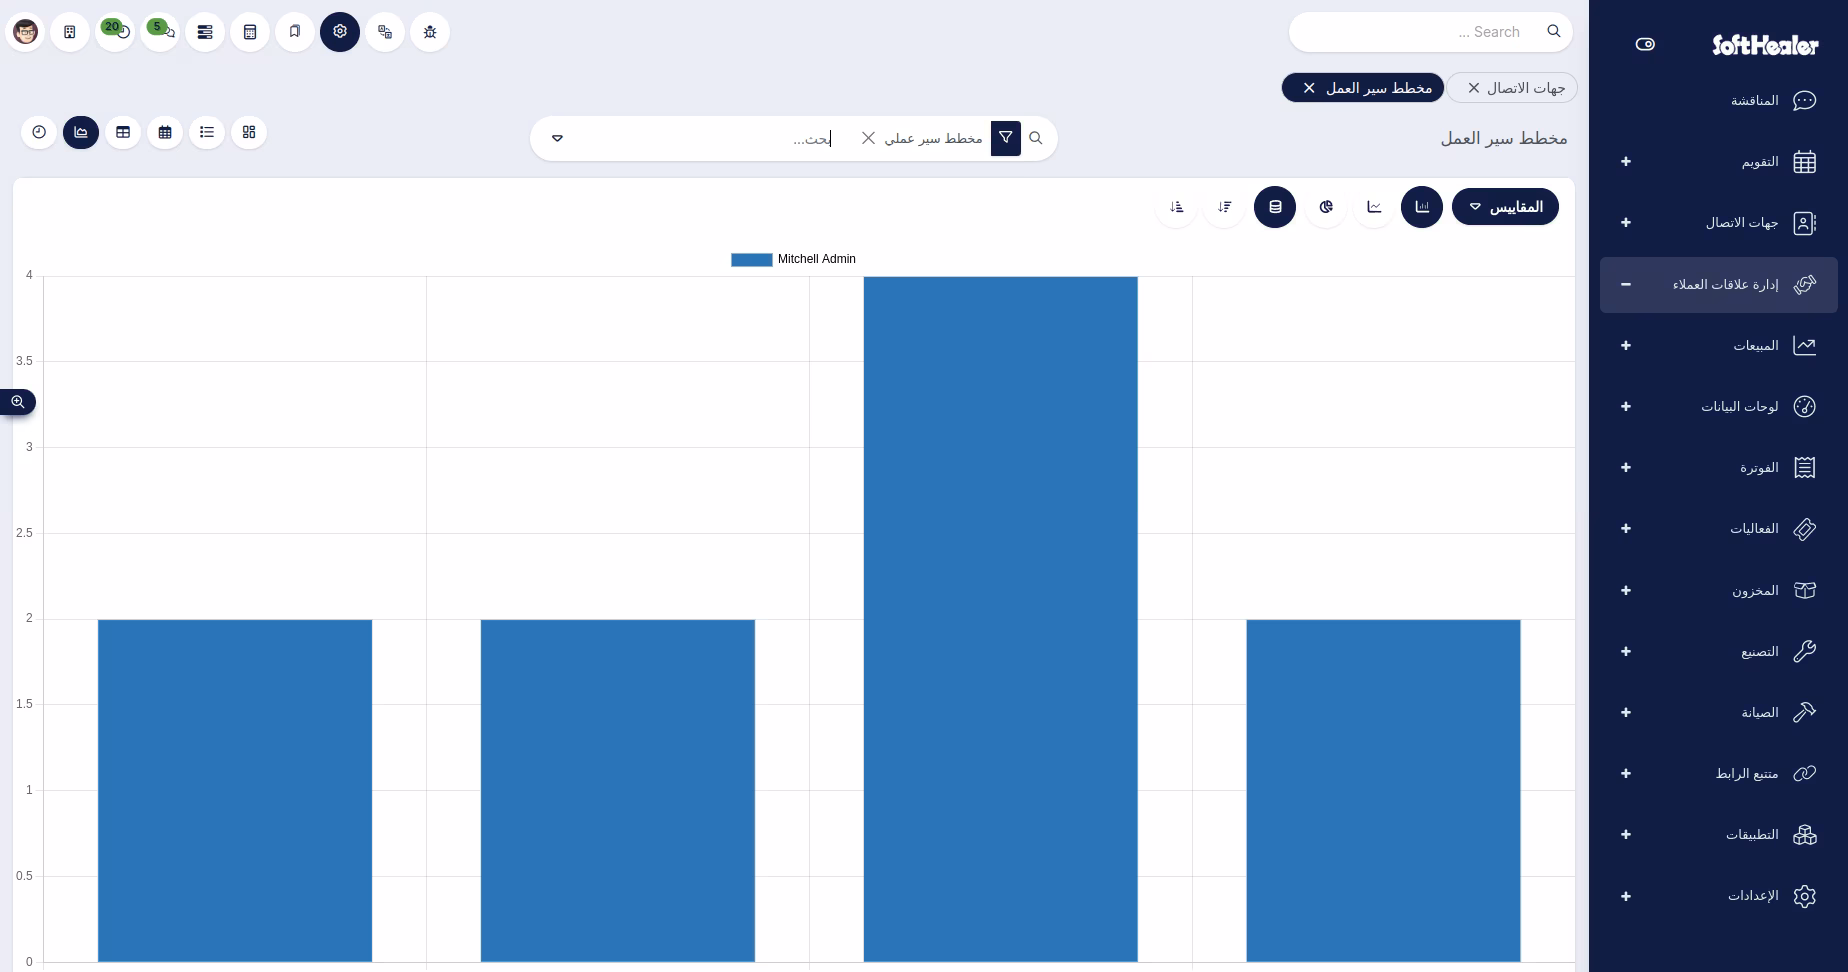Open the bookmark icon in top bar
Image resolution: width=1848 pixels, height=972 pixels.
295,32
